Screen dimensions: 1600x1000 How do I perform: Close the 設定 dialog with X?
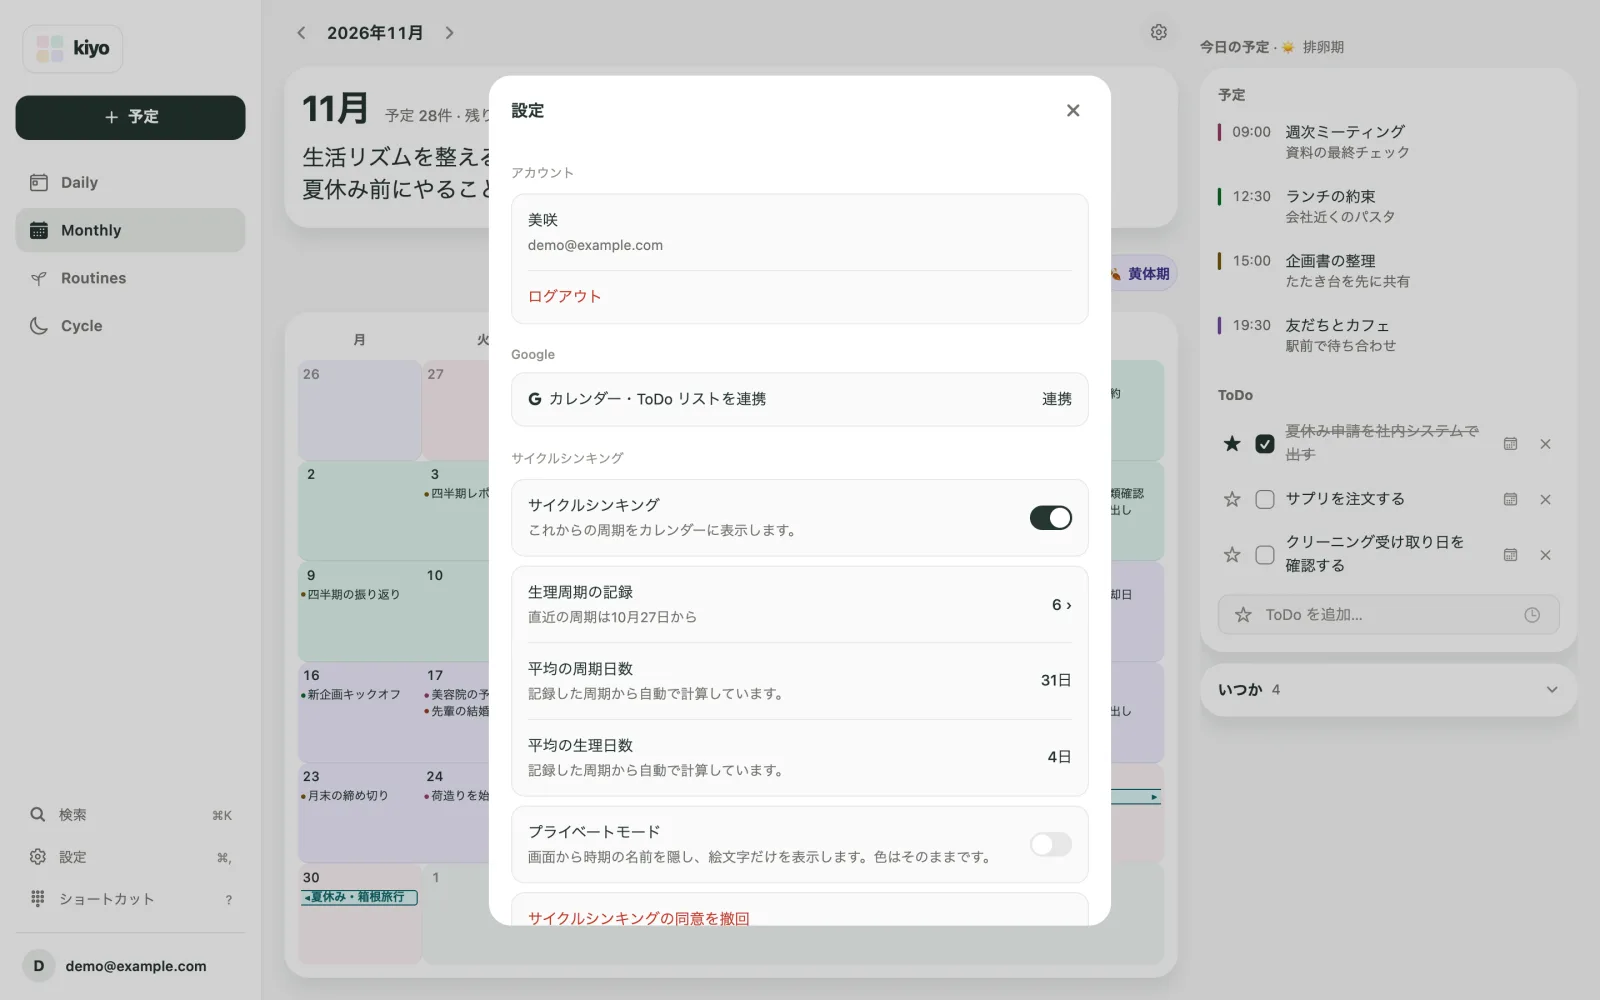tap(1073, 110)
